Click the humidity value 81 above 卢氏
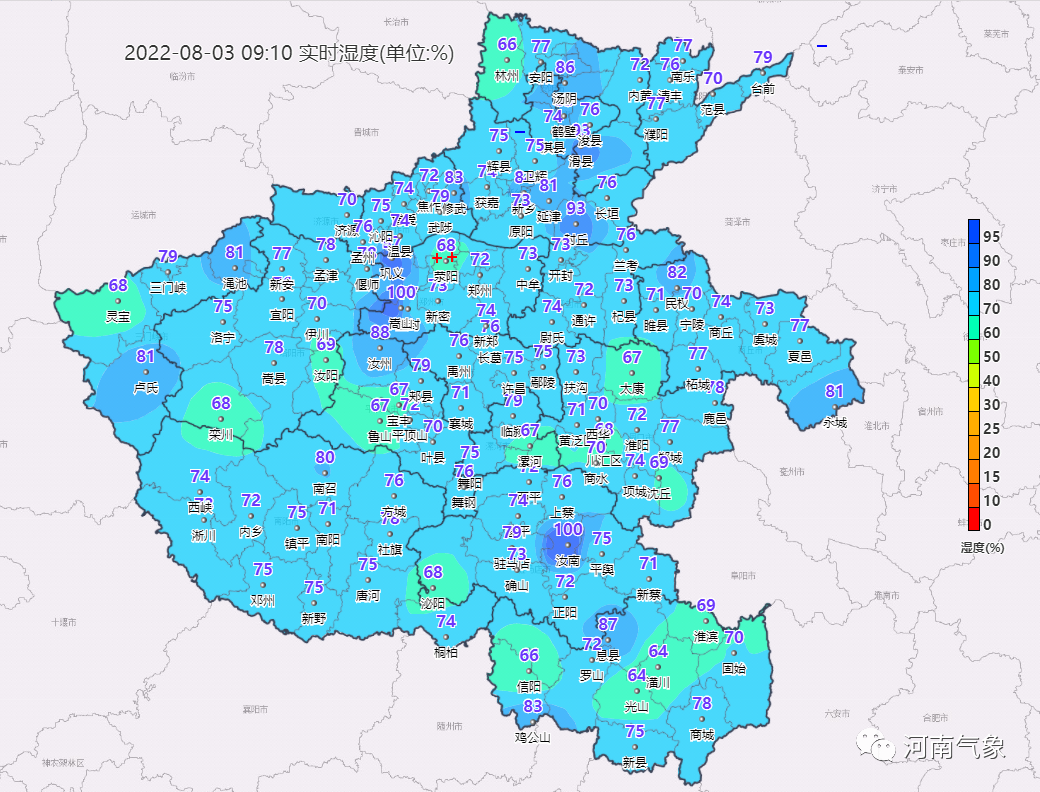Viewport: 1040px width, 792px height. [146, 356]
